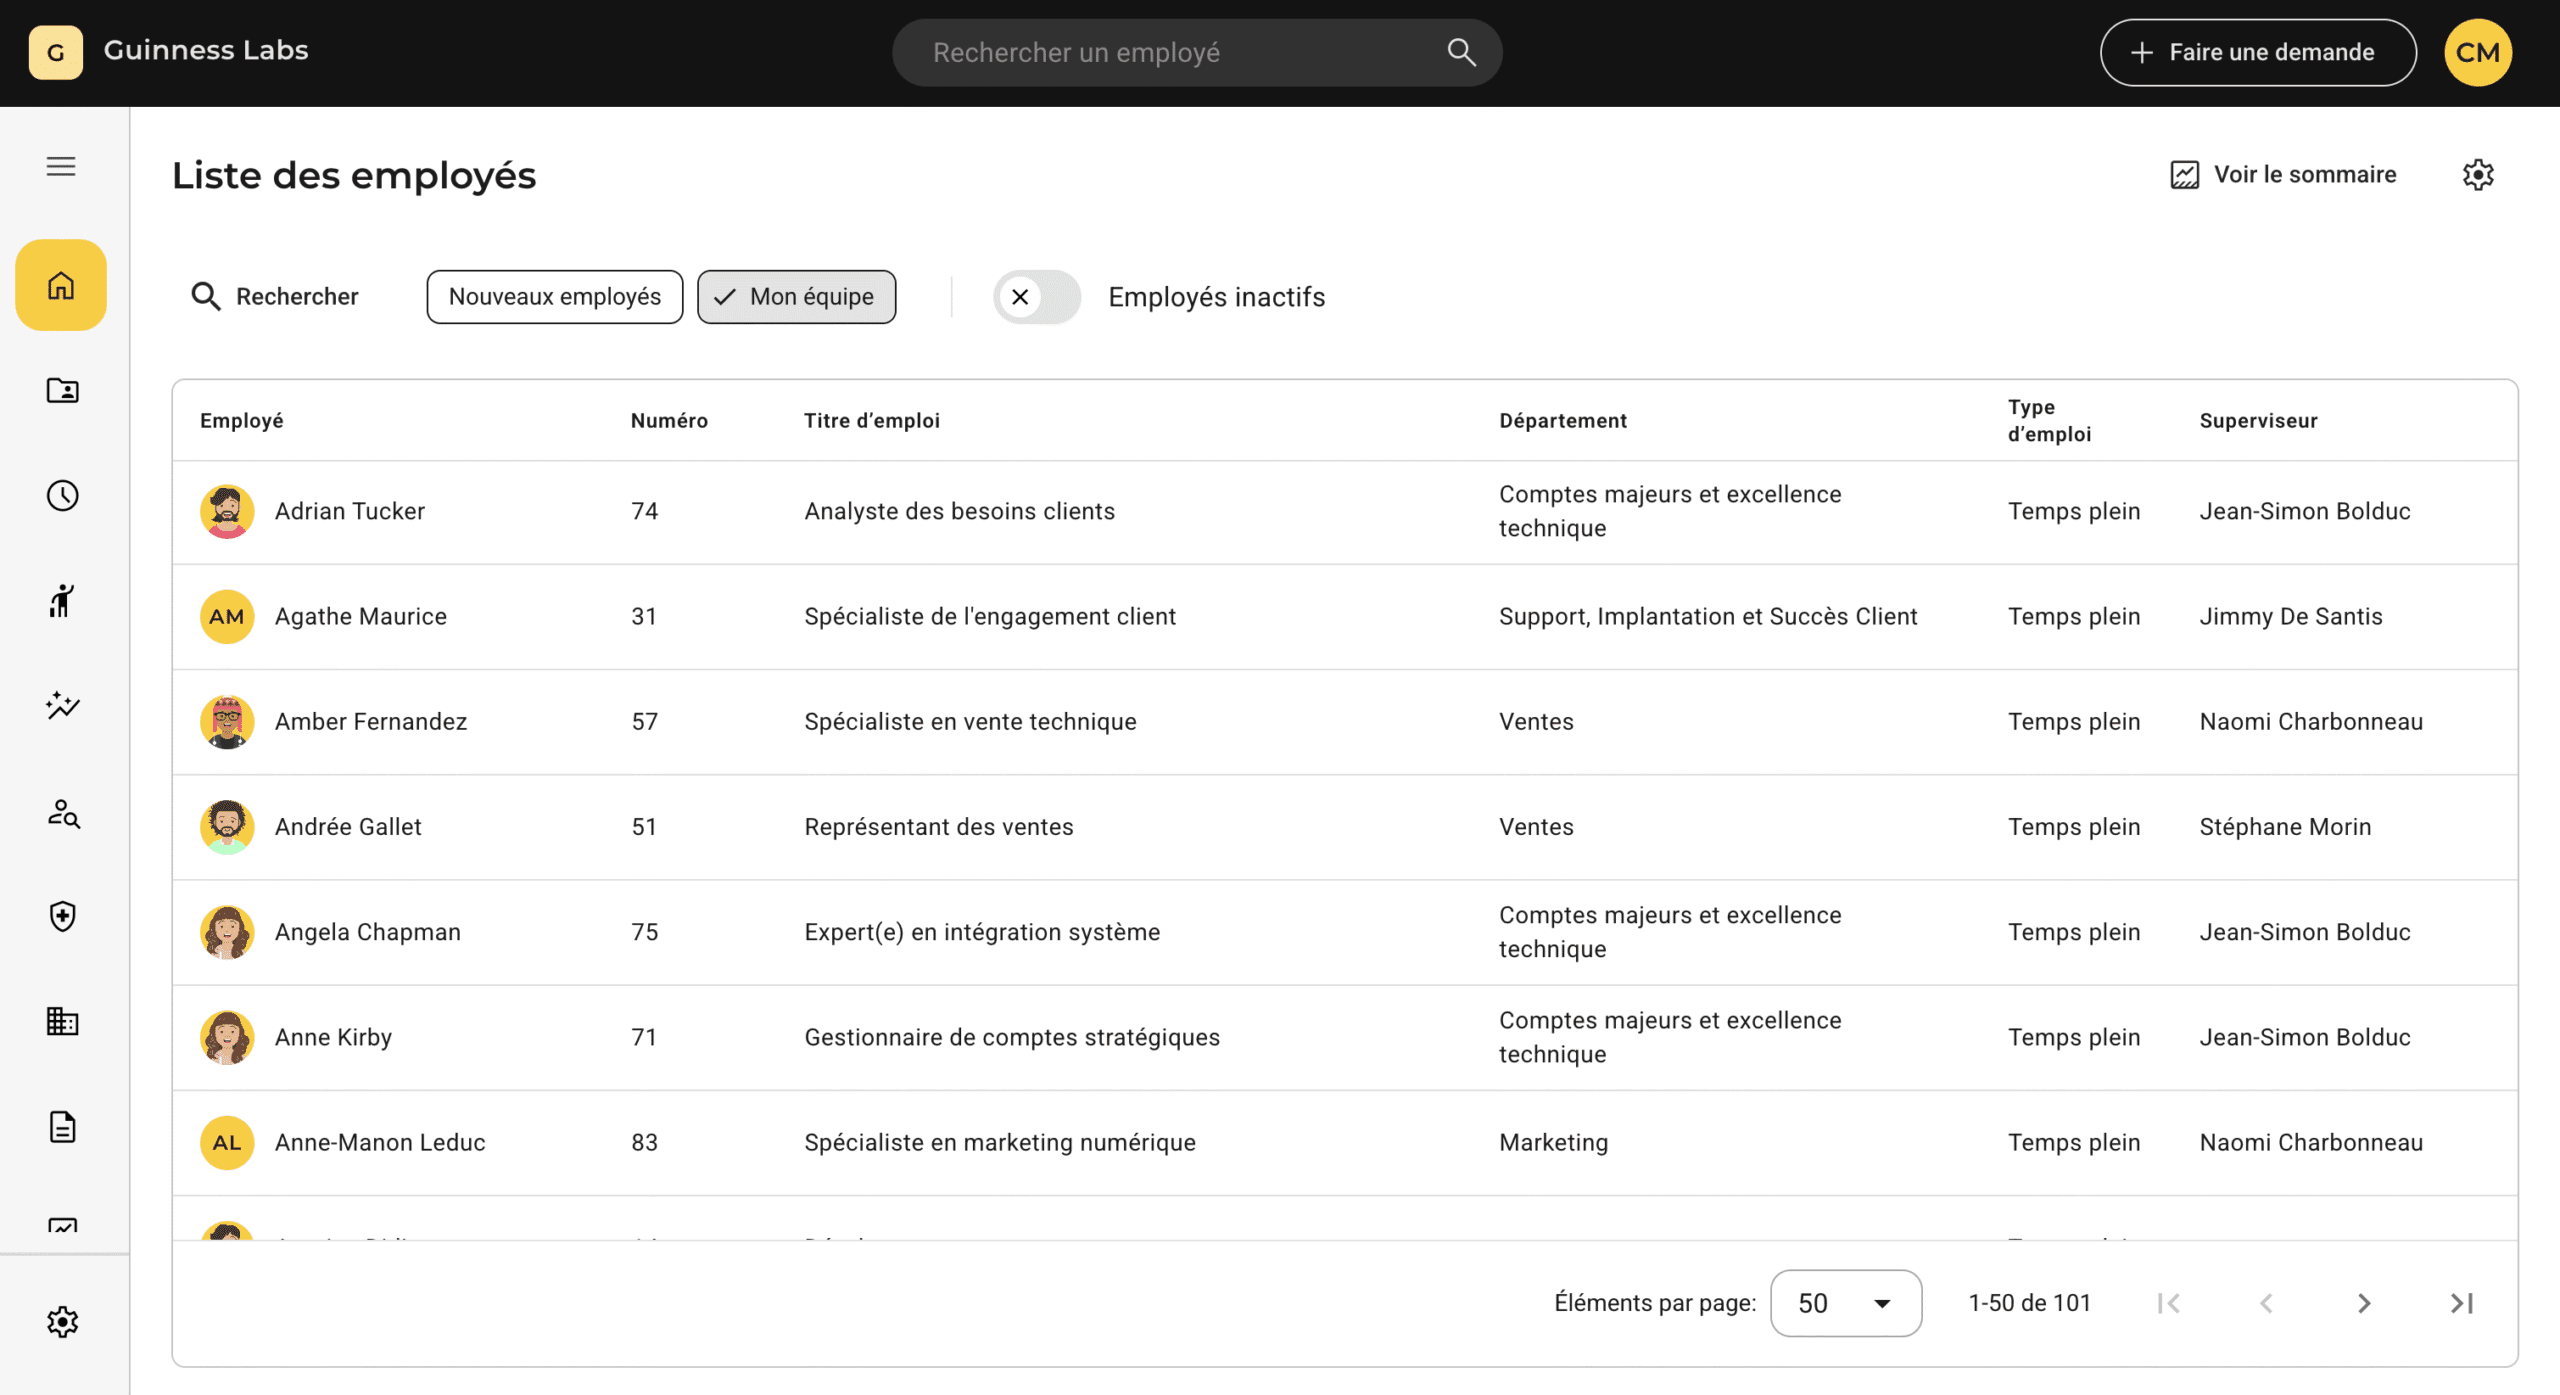Go to the previous page of results

[x=2266, y=1303]
